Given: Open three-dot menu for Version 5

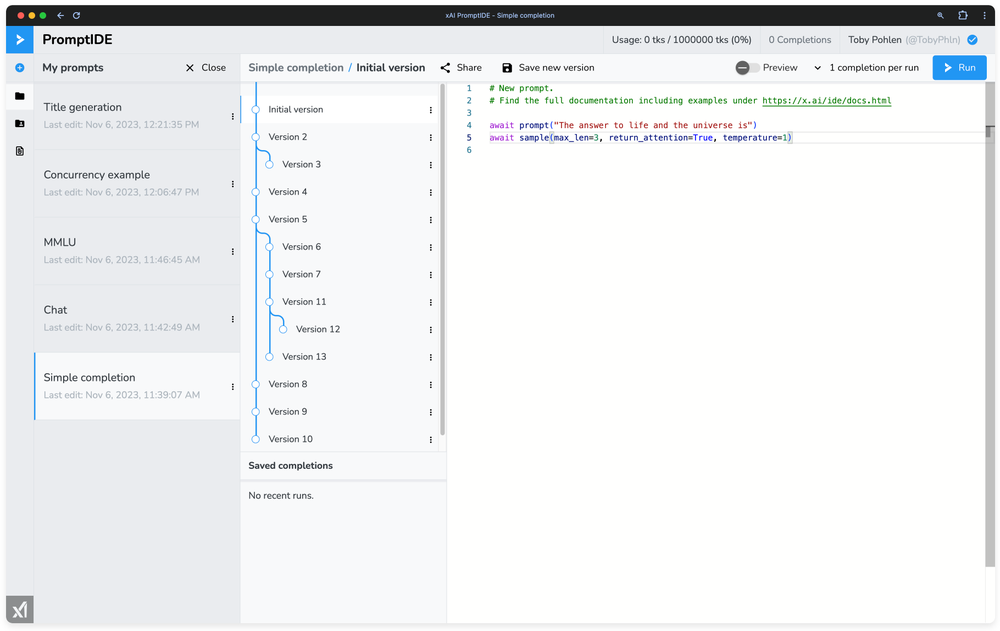Looking at the screenshot, I should pos(431,220).
